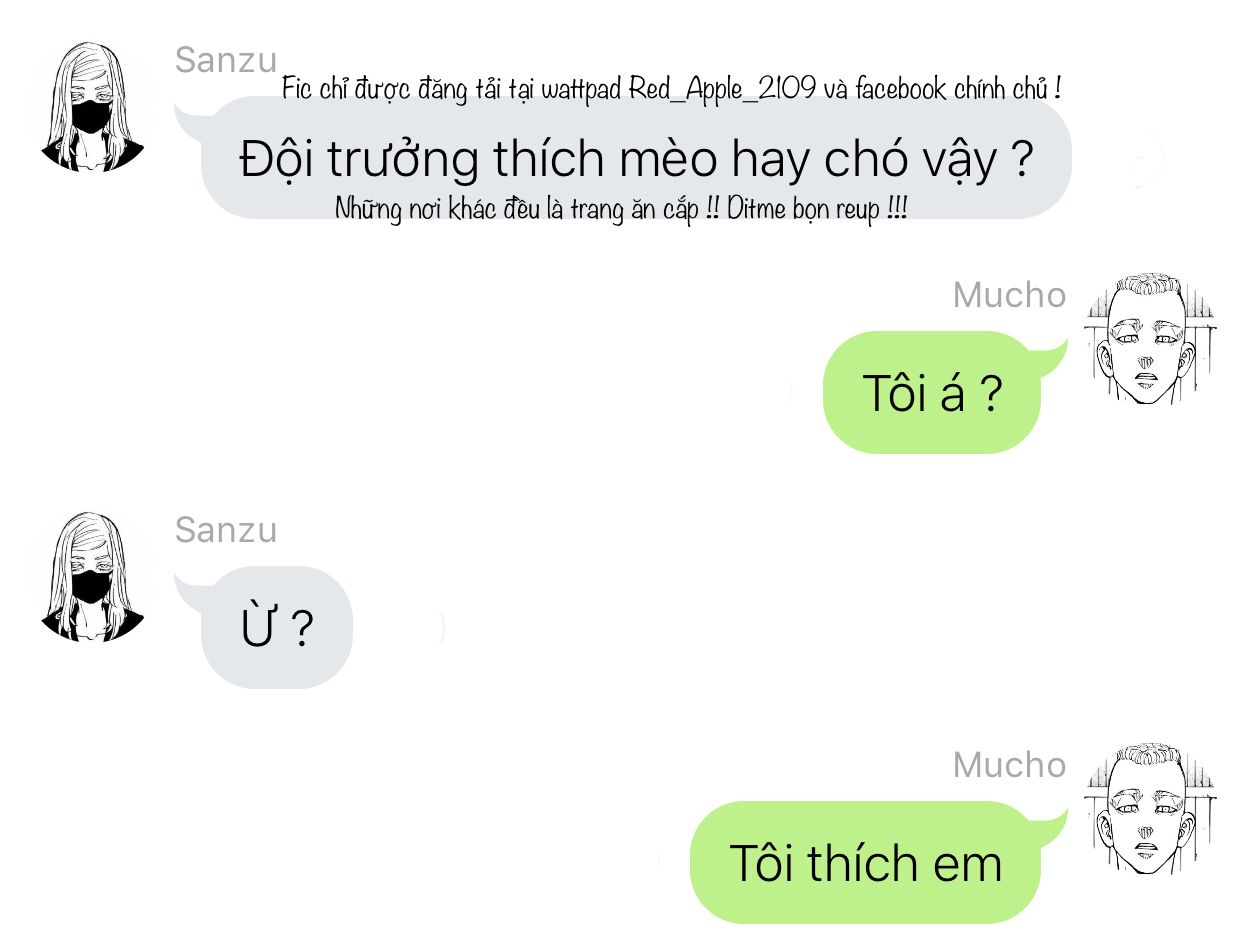Viewport: 1242px width, 938px height.
Task: Open Sanzu's avatar beside the cat-or-dog question
Action: pos(92,107)
